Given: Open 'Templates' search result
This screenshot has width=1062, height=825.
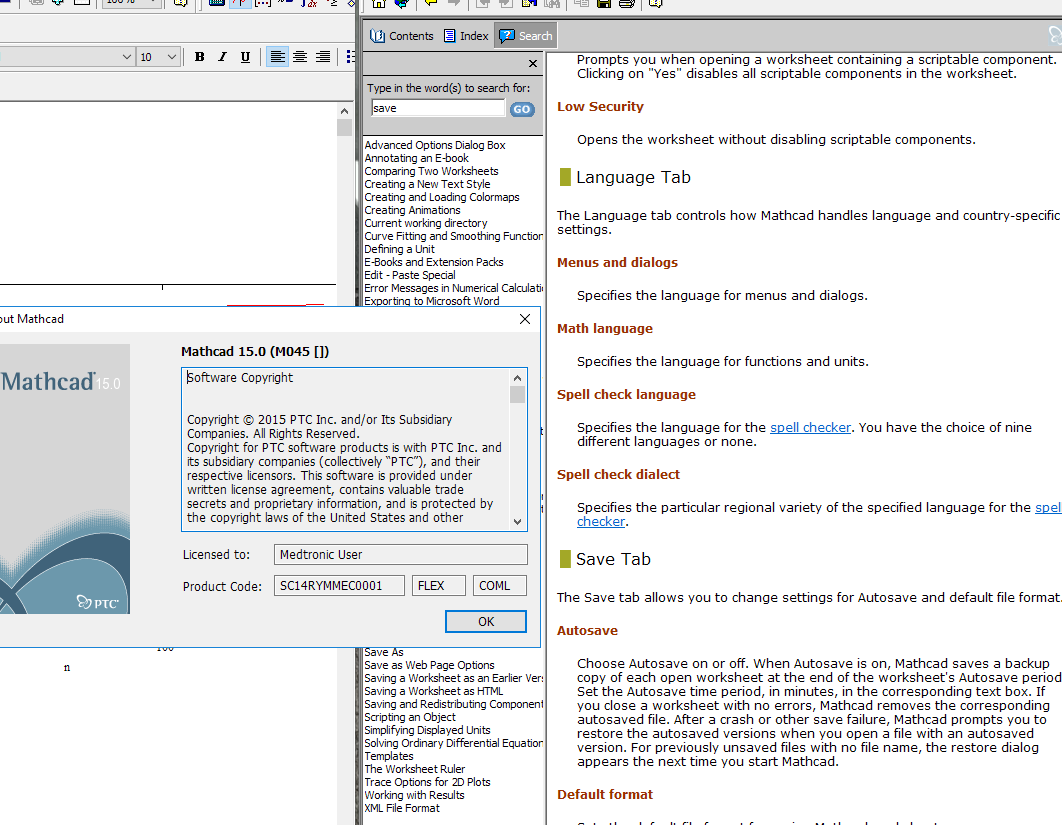Looking at the screenshot, I should [x=389, y=756].
